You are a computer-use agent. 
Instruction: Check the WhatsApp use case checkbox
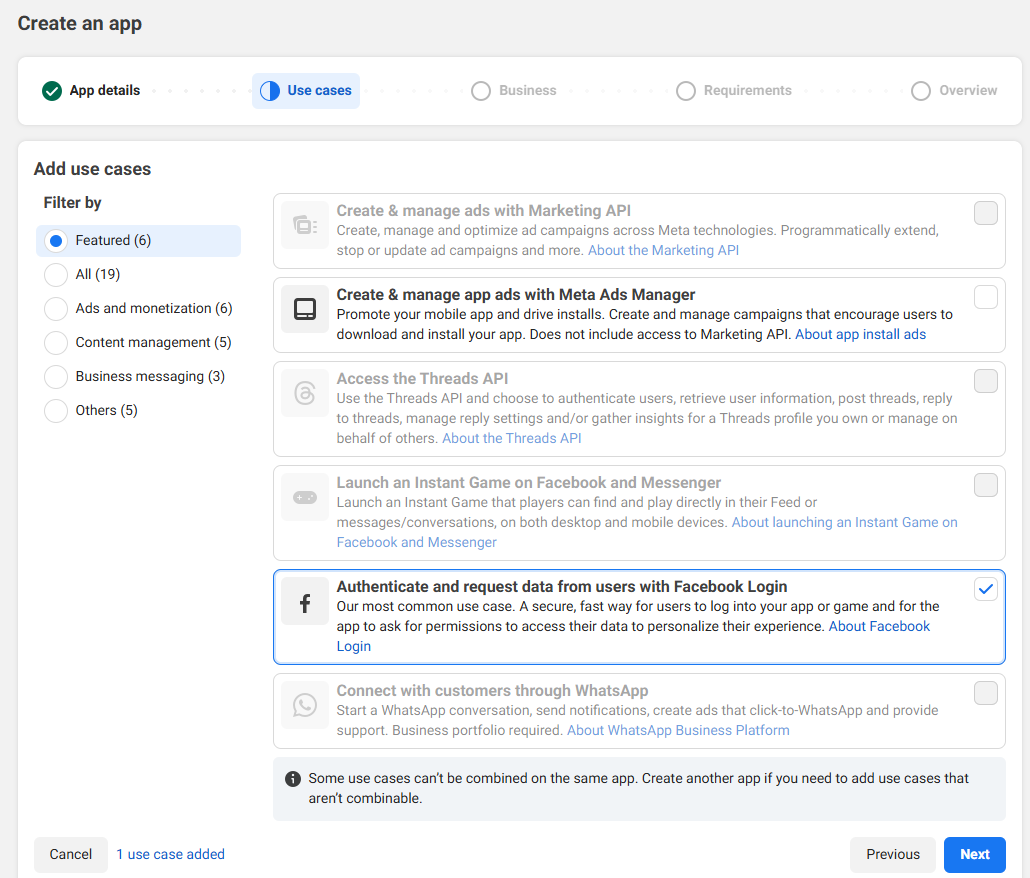(986, 693)
